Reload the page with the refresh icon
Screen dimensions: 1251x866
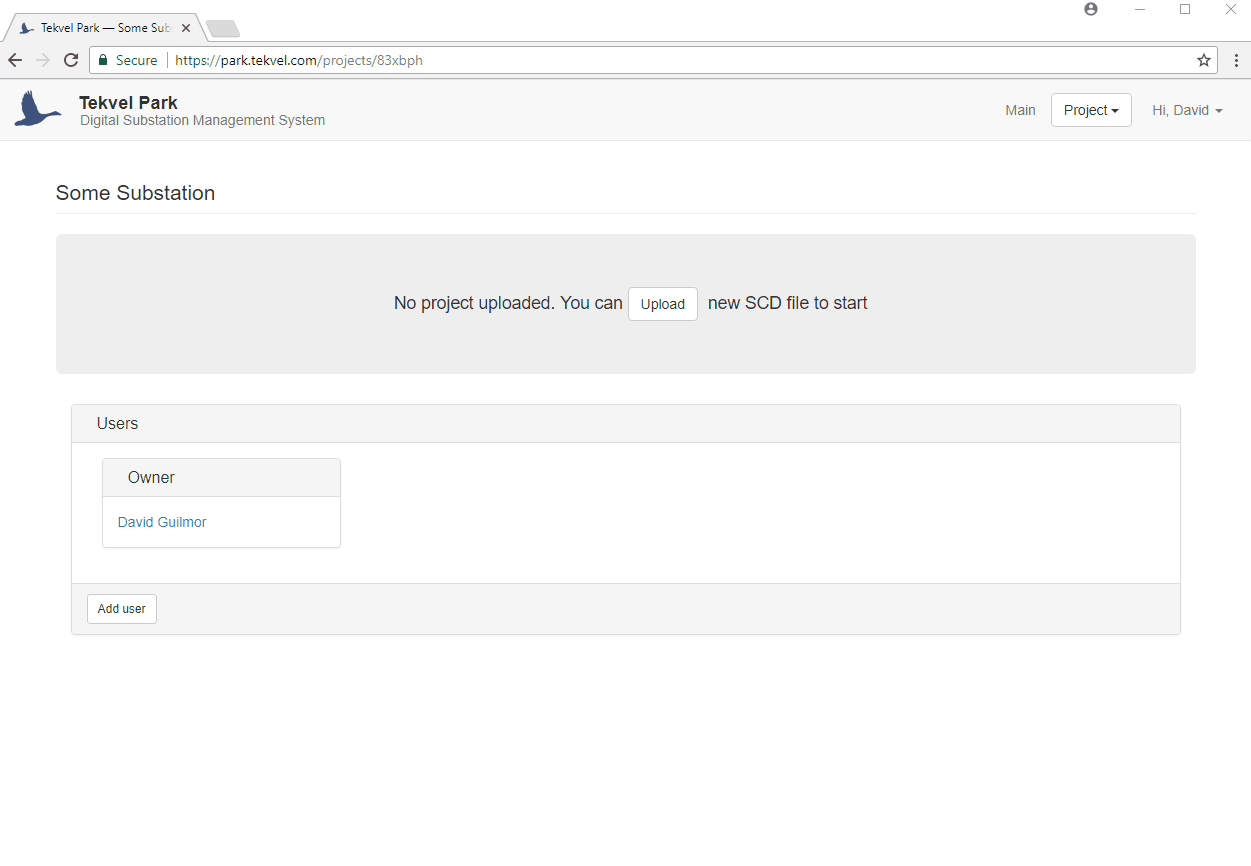pyautogui.click(x=71, y=60)
